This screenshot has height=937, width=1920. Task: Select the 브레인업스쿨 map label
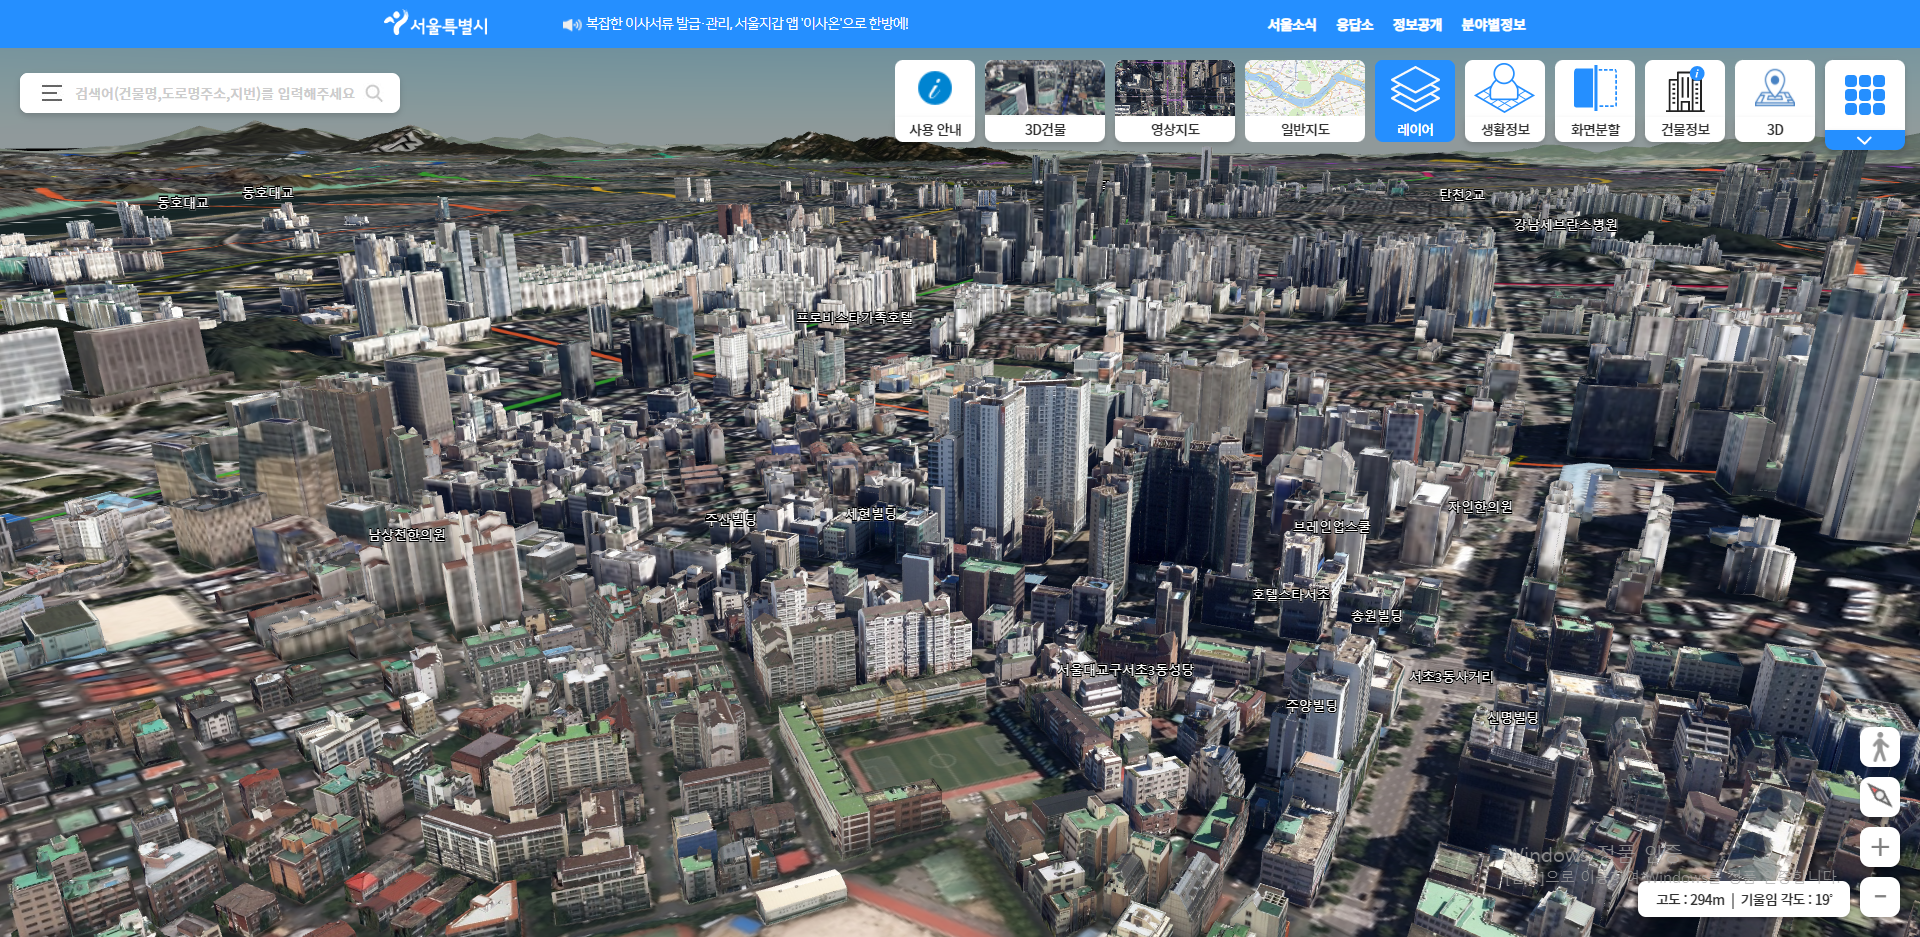[x=1332, y=526]
